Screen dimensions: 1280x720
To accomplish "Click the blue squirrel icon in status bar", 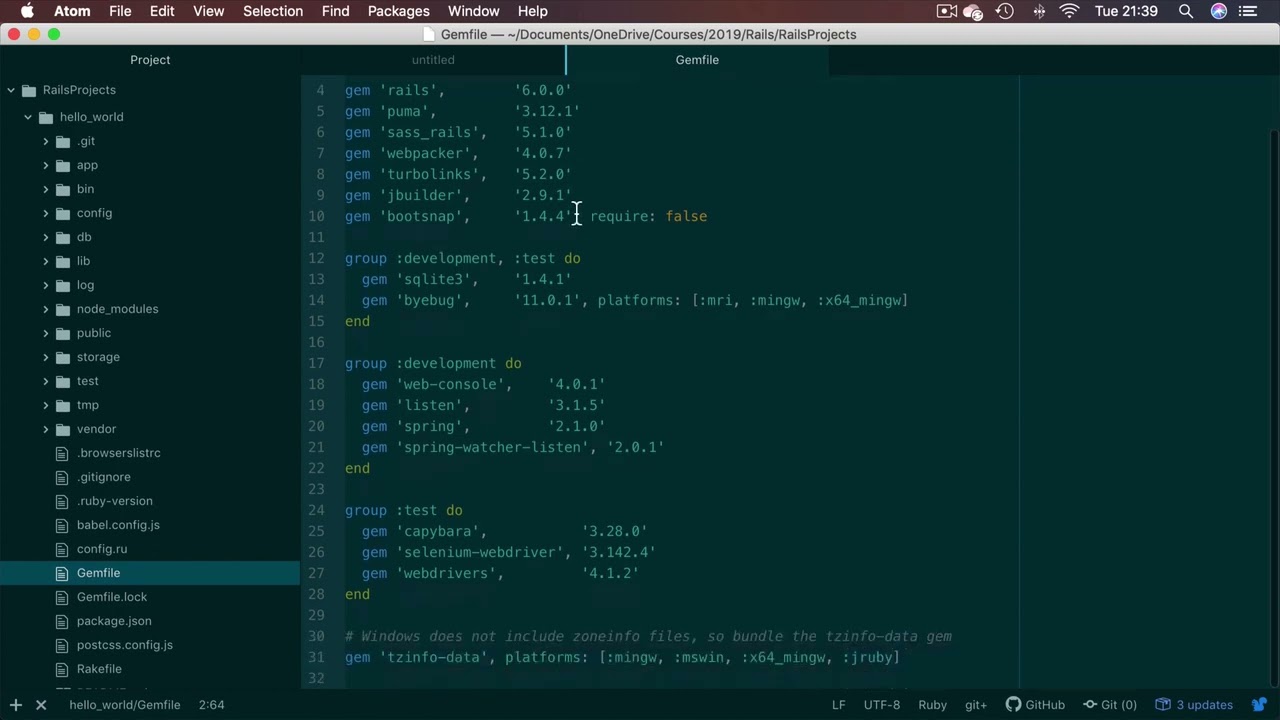I will coord(1259,705).
